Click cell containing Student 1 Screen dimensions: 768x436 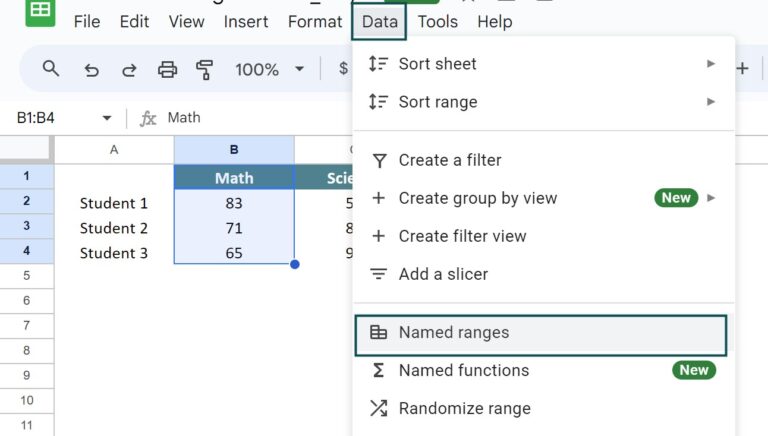pos(114,202)
